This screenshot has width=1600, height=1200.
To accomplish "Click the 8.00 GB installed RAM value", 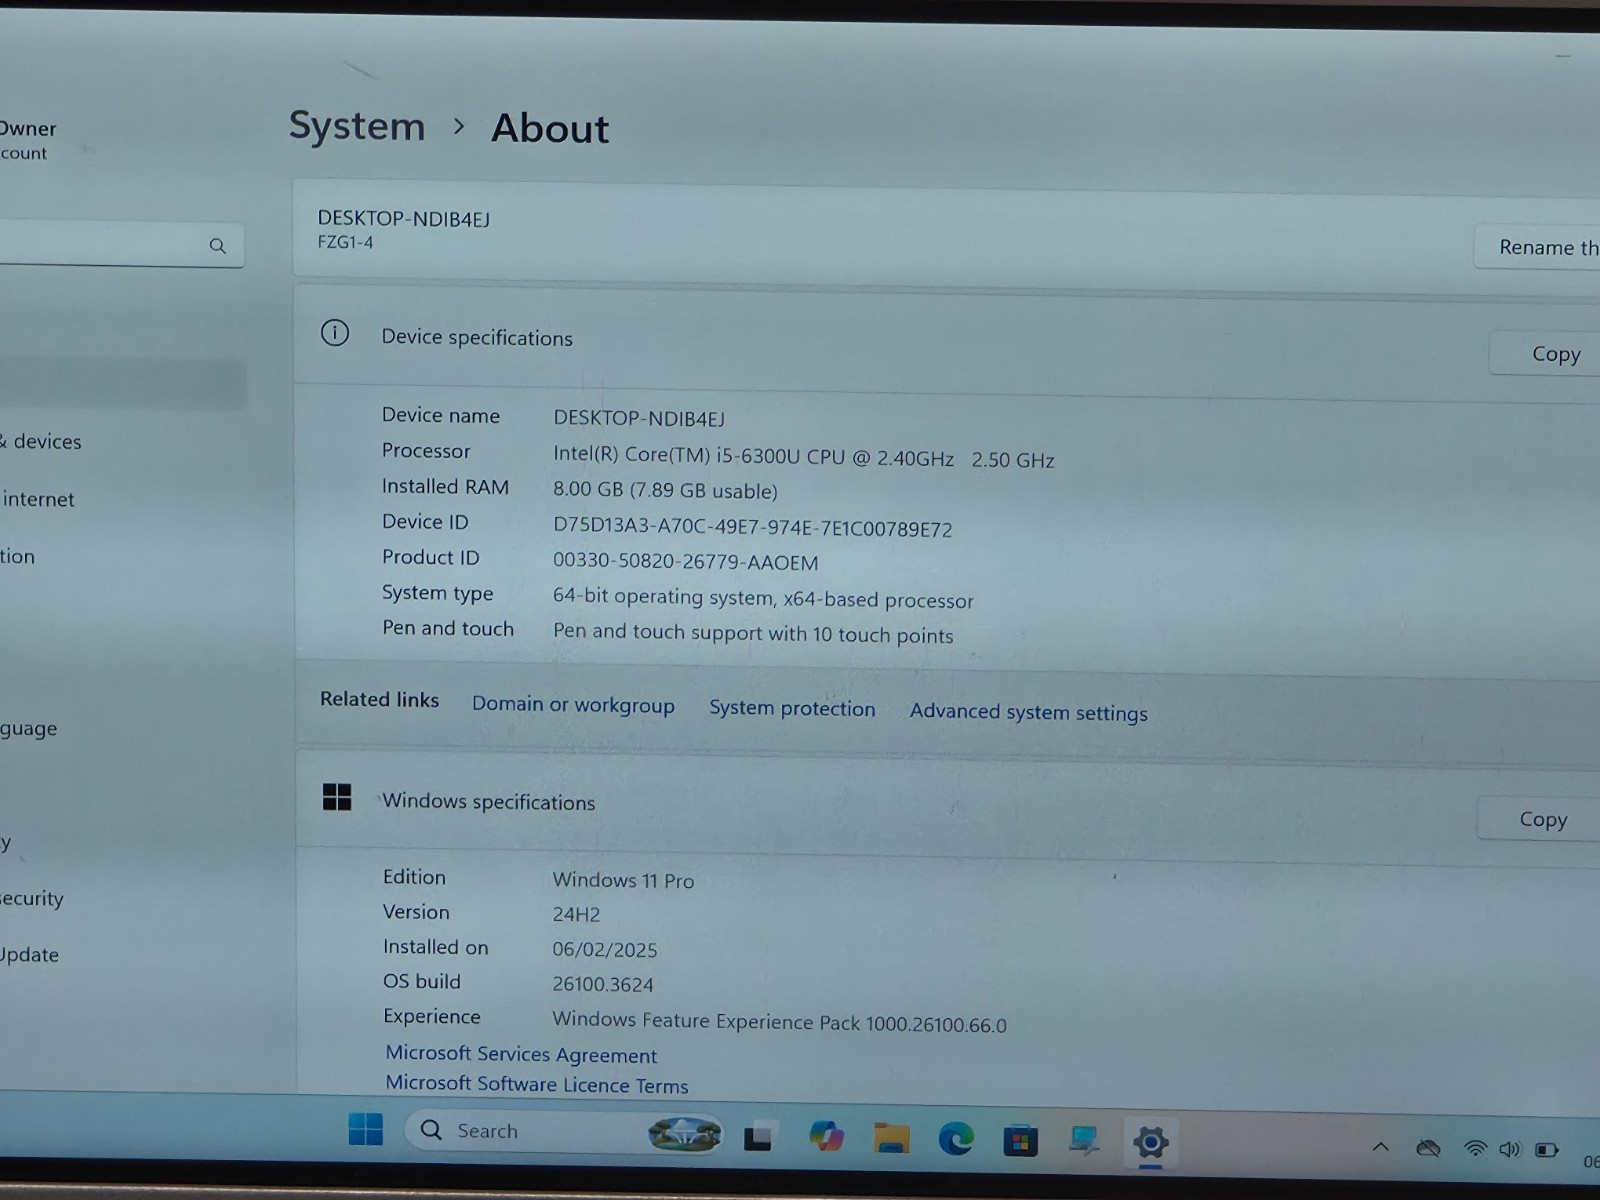I will (665, 490).
